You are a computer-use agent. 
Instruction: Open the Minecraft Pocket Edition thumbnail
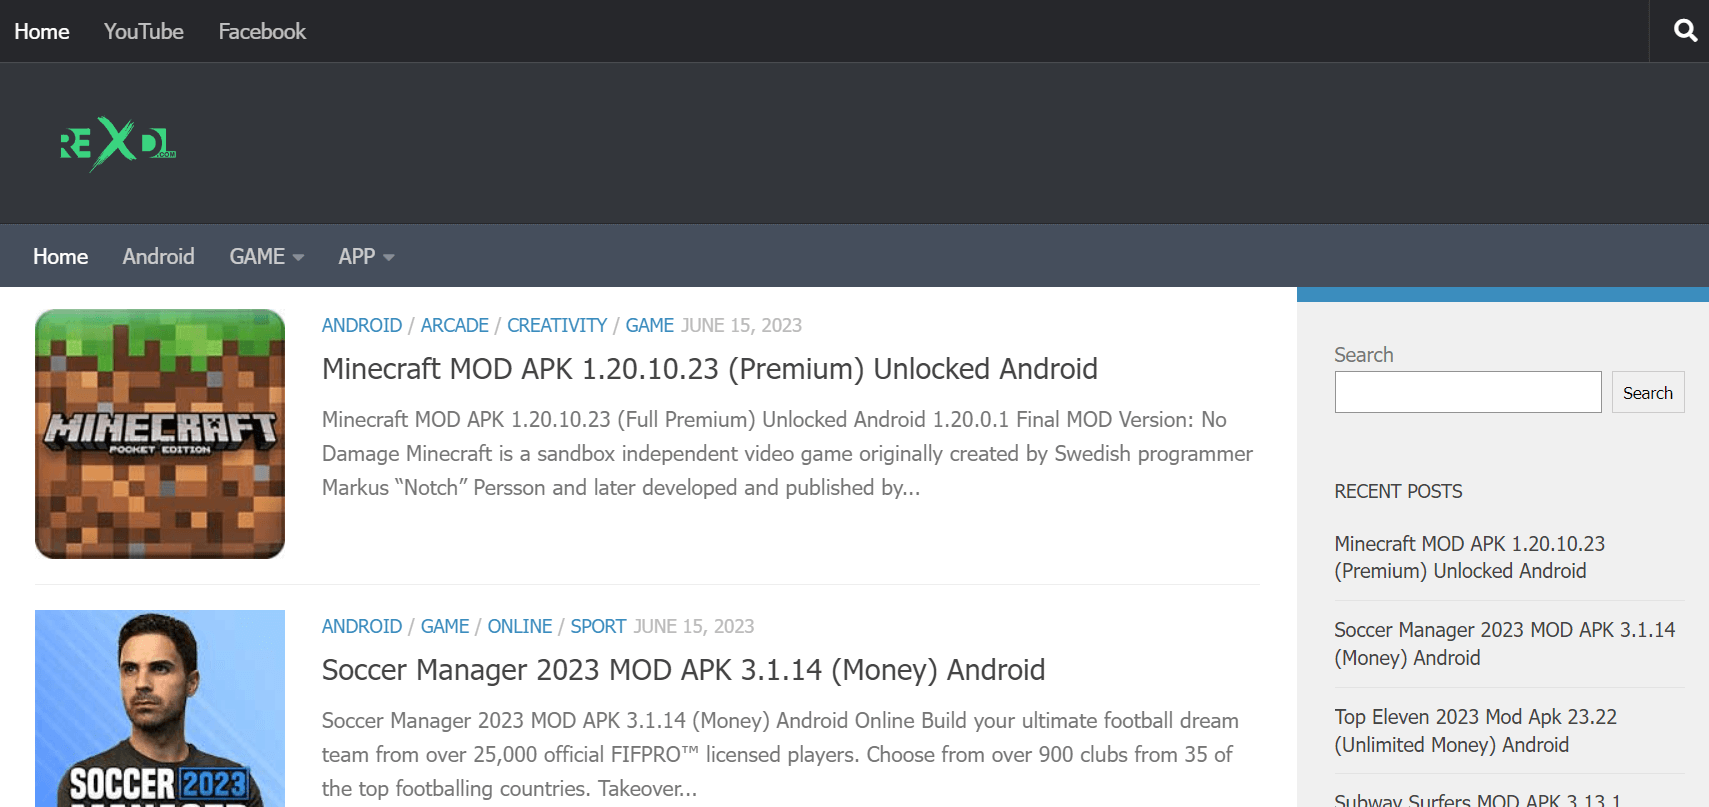160,434
